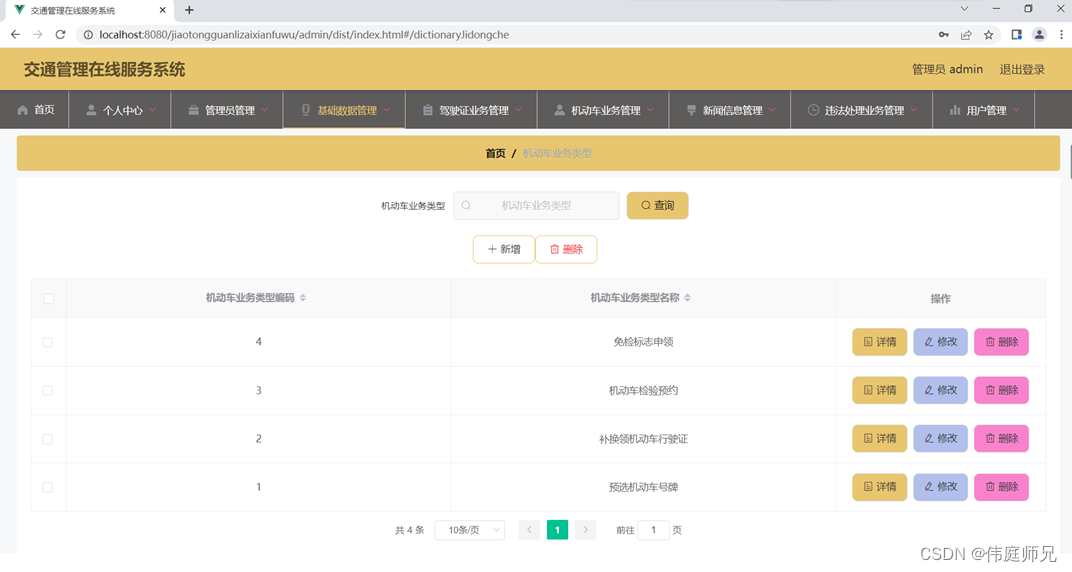1072x572 pixels.
Task: Click the password key icon in address bar
Action: (x=943, y=35)
